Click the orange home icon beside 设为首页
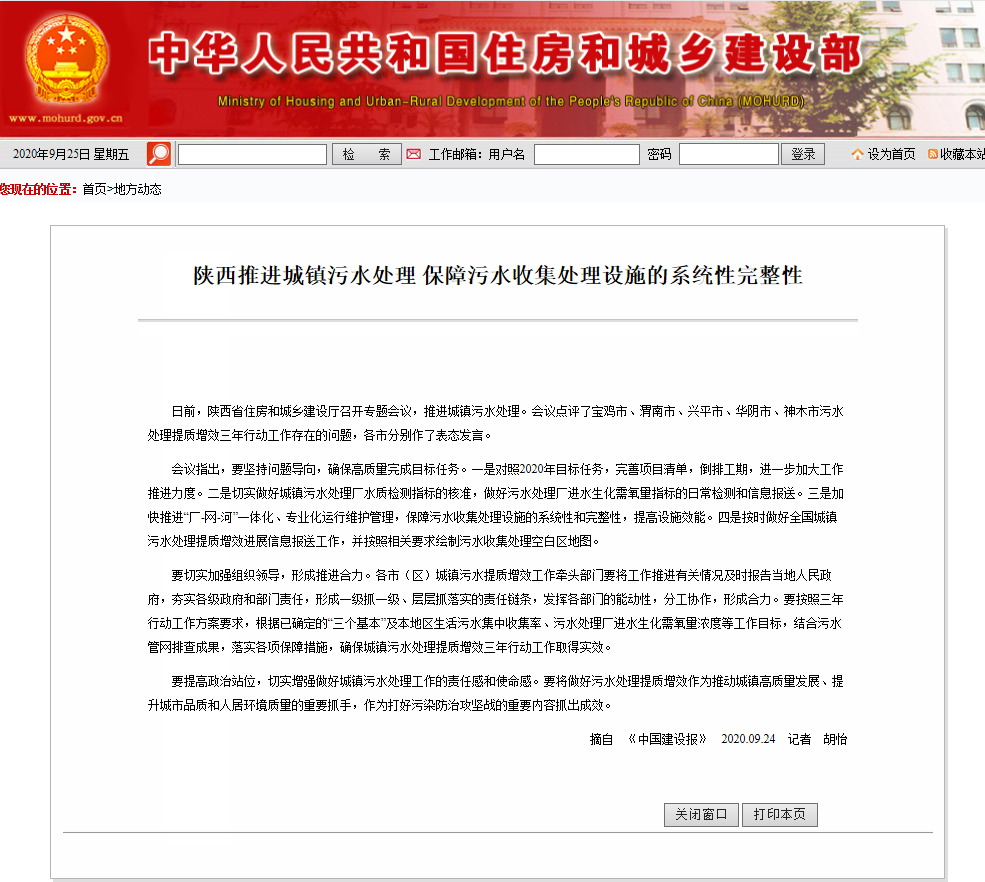 coord(857,154)
